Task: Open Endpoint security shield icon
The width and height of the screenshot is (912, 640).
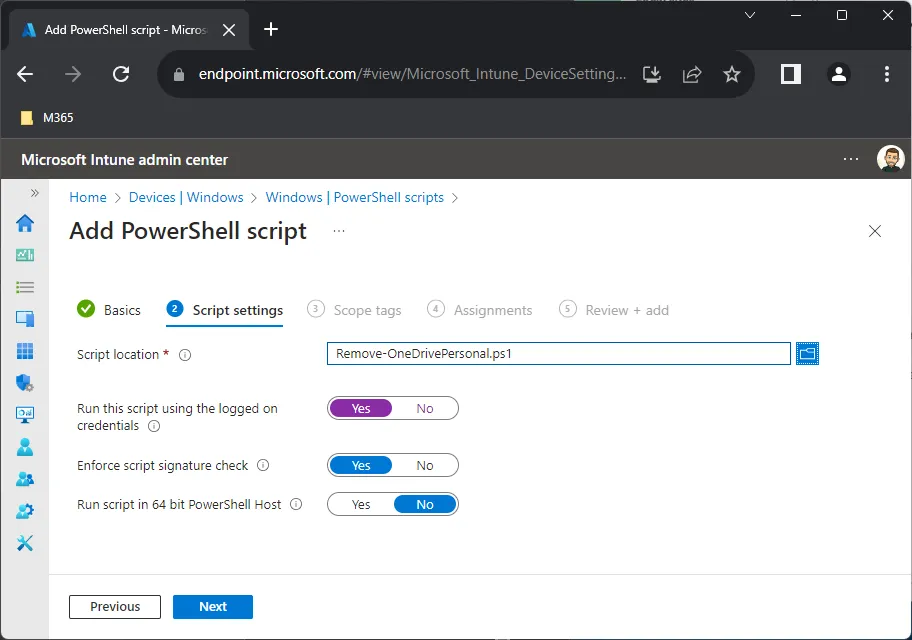Action: point(25,382)
